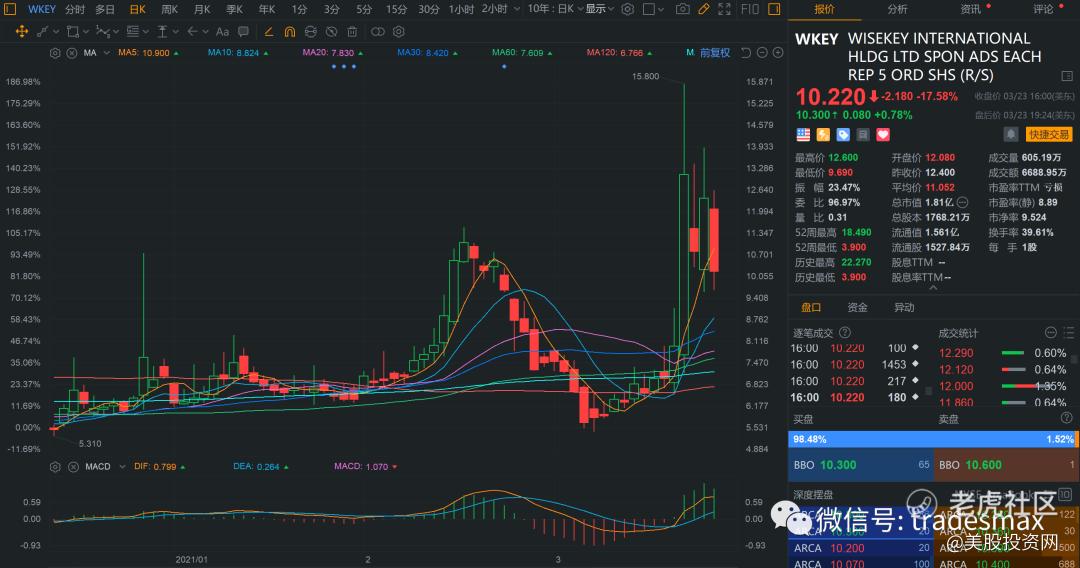The image size is (1080, 568).
Task: Click the blue tag icon under price
Action: pyautogui.click(x=843, y=135)
